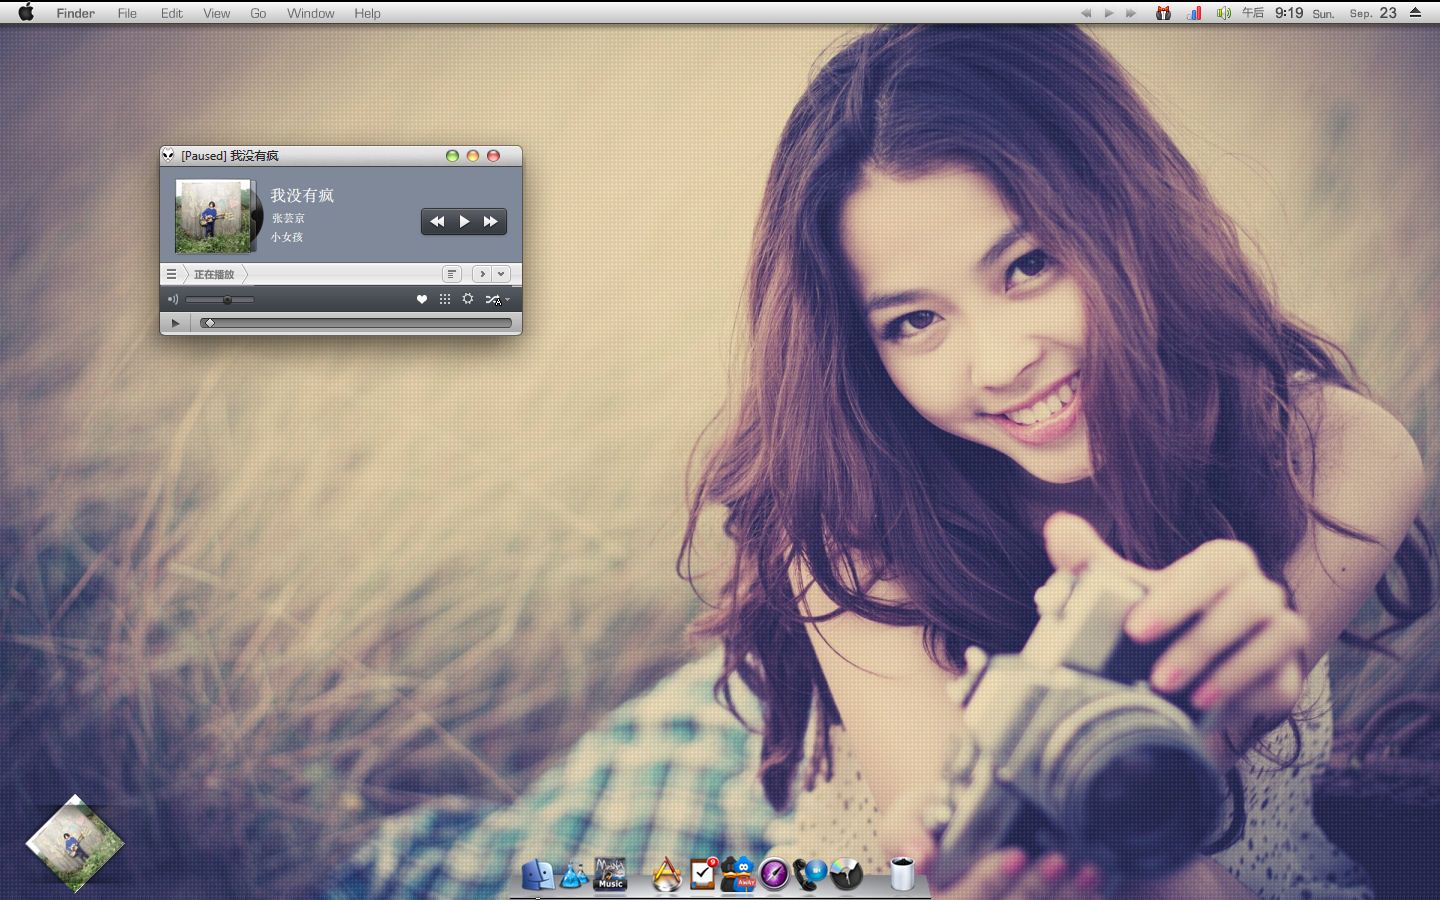Click the alien app icon in title bar

(x=168, y=155)
